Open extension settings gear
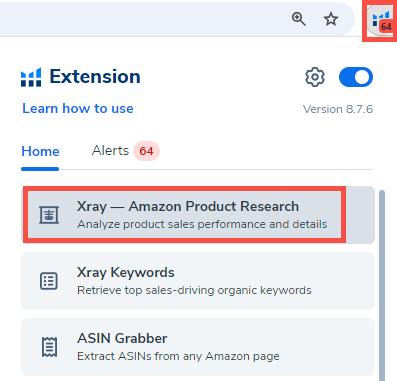The width and height of the screenshot is (397, 381). (315, 77)
